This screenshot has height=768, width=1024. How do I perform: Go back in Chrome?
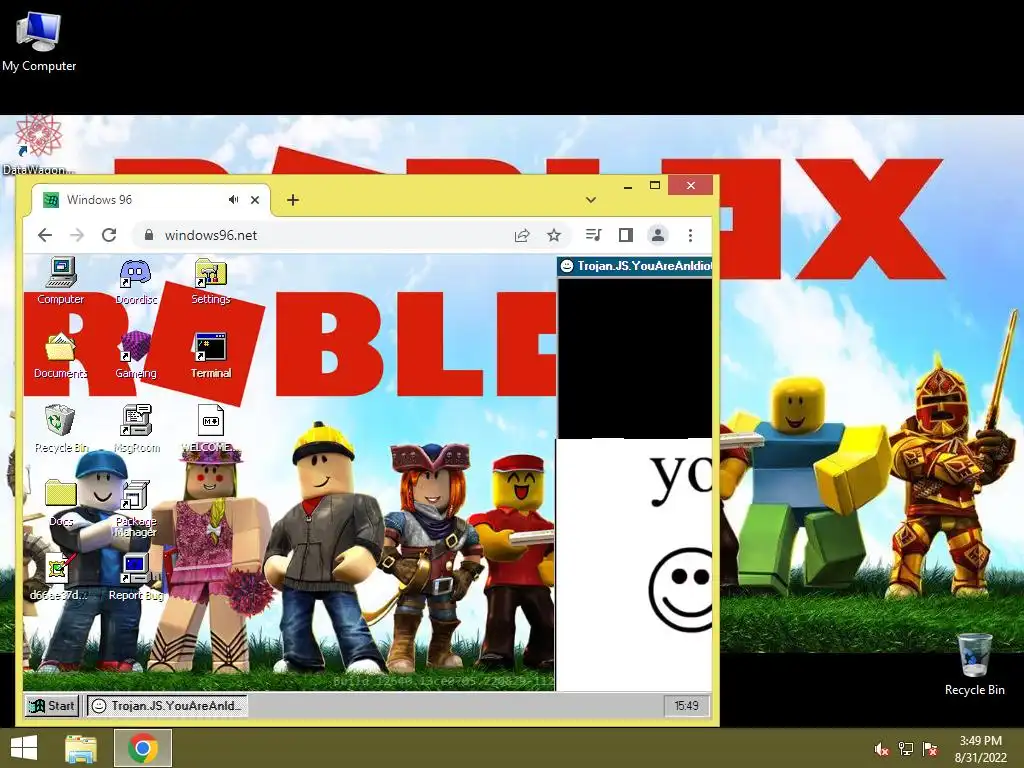pos(45,235)
